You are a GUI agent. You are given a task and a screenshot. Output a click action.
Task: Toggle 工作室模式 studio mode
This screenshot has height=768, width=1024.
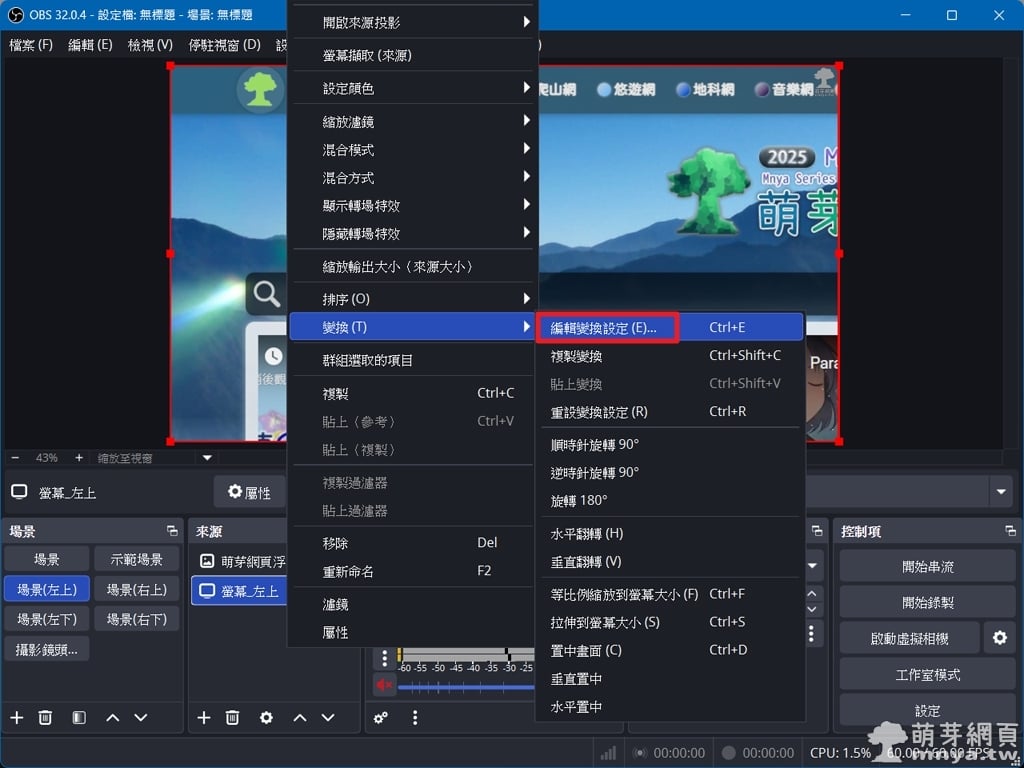point(927,675)
